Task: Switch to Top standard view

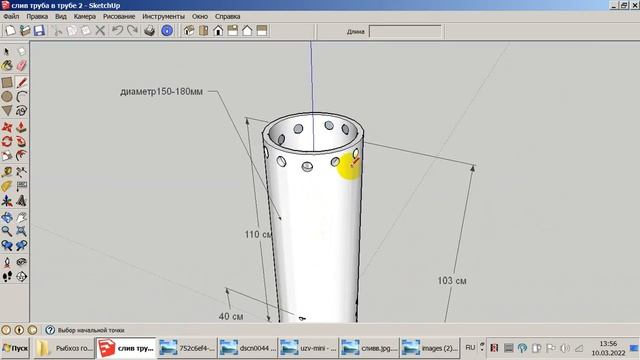Action: 204,31
